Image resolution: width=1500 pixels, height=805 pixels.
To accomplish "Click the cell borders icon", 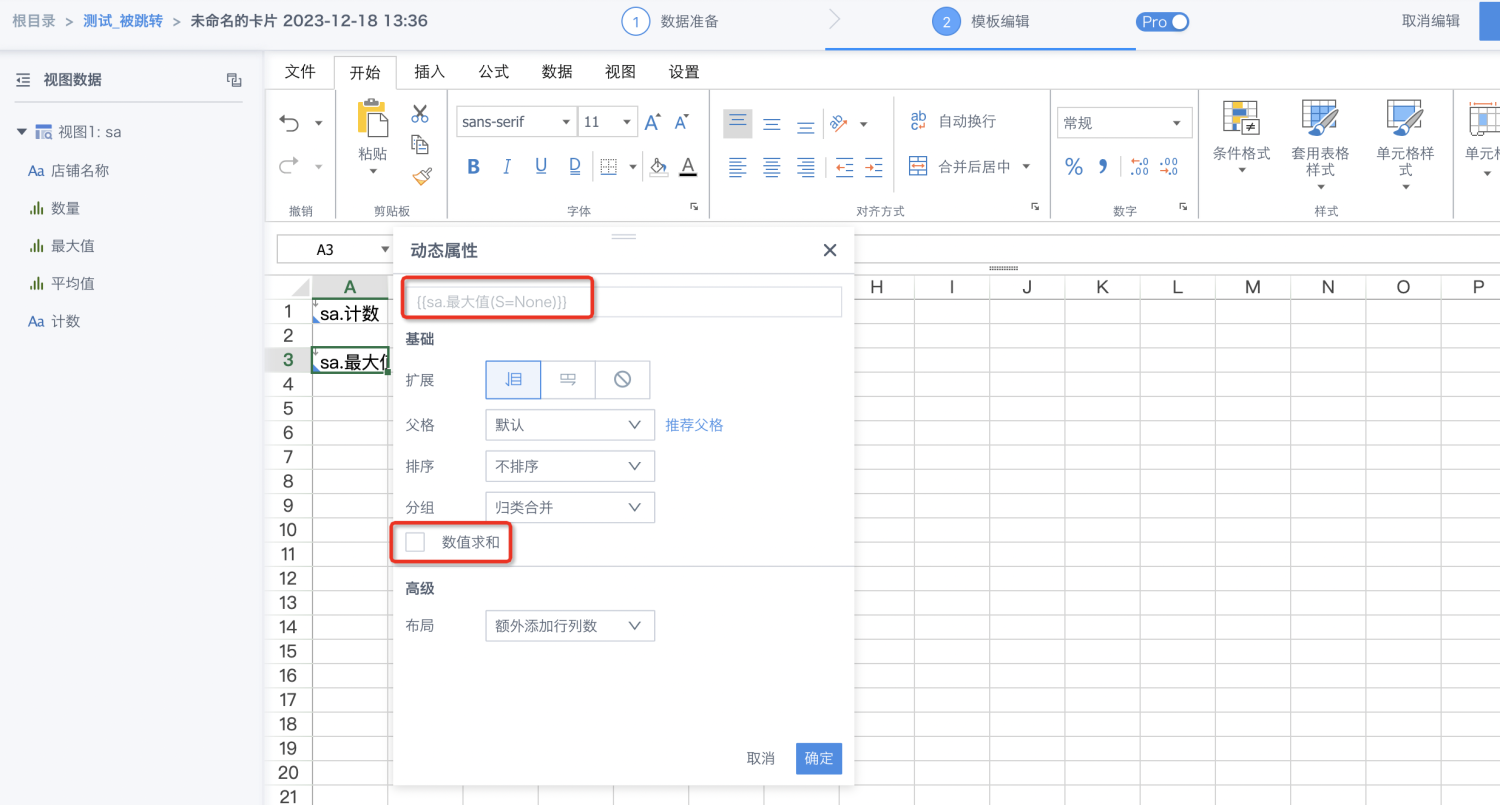I will point(608,166).
